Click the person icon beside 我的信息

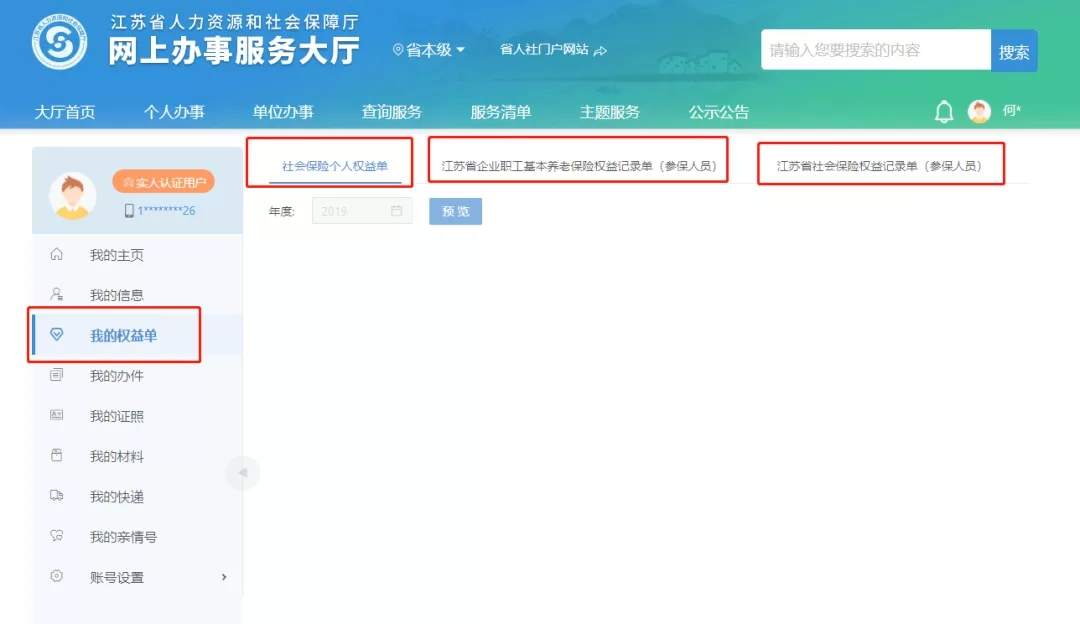(57, 295)
